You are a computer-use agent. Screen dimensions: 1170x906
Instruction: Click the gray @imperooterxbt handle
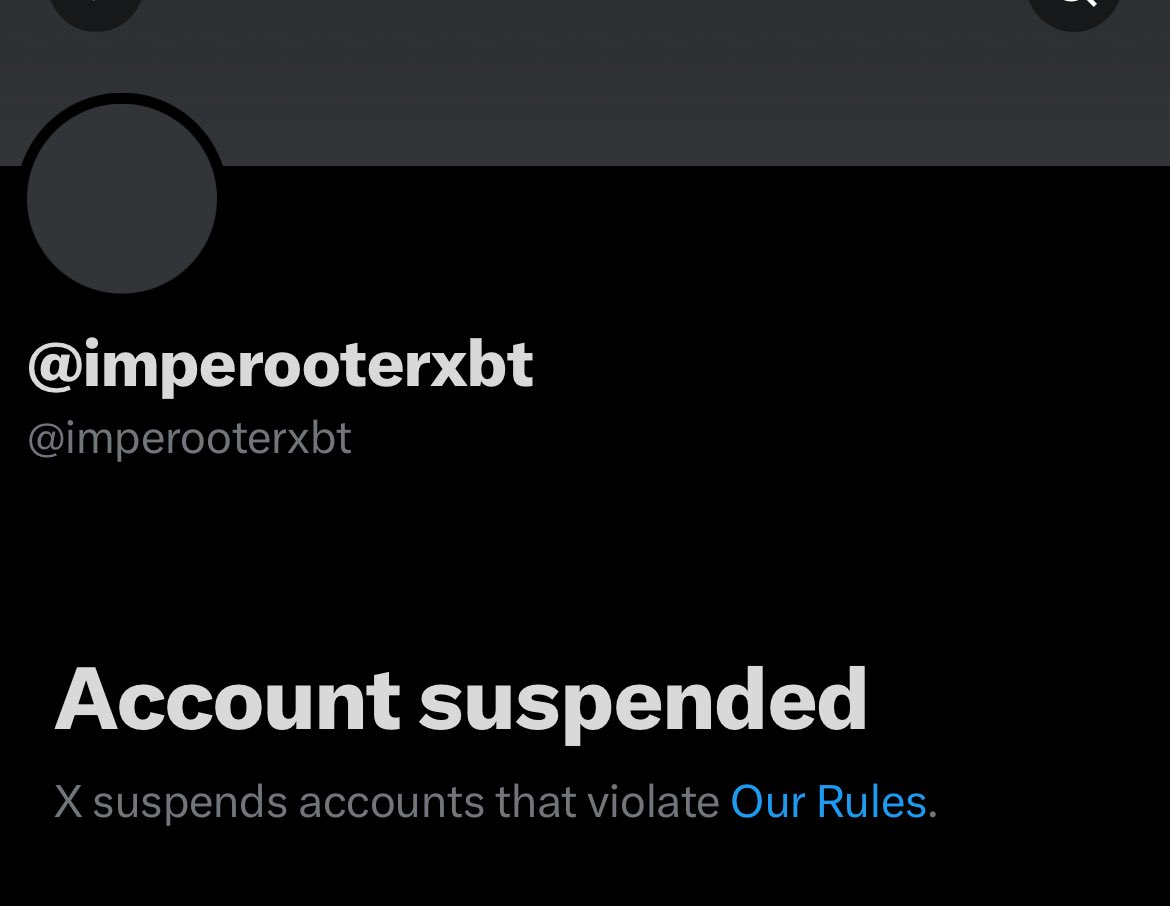(190, 439)
